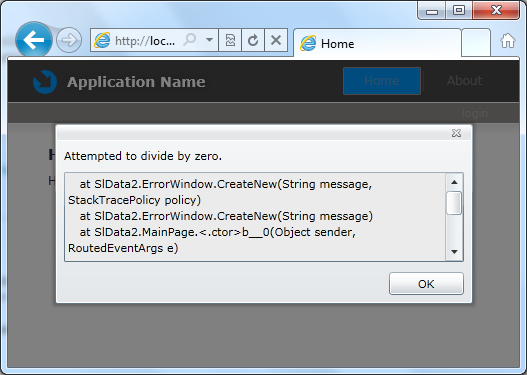Click the 'StackTracePolicy policy)' line in the stack trace

click(x=134, y=200)
